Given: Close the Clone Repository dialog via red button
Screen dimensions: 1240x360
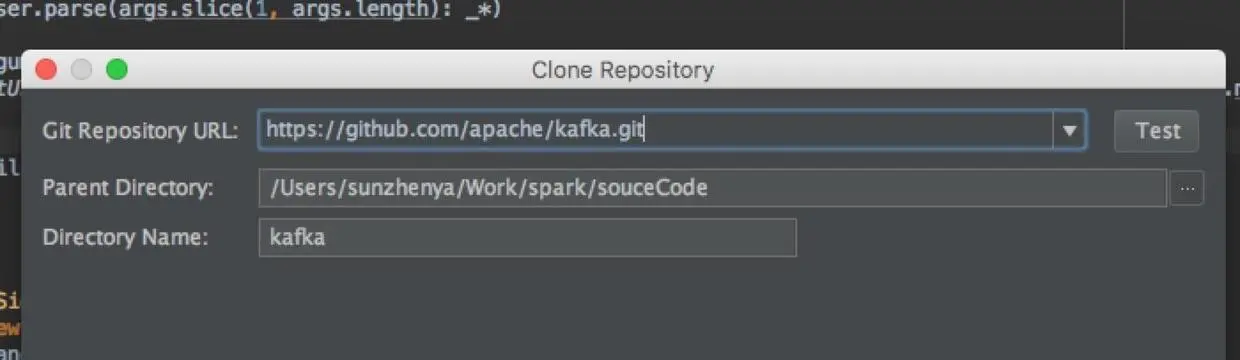Looking at the screenshot, I should click(x=46, y=70).
